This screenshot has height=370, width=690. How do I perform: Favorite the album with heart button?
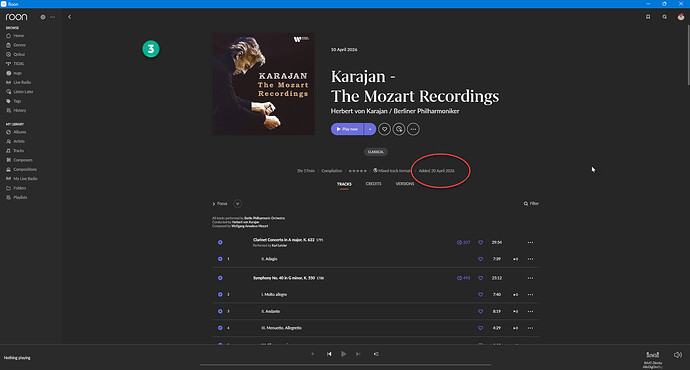[x=384, y=129]
